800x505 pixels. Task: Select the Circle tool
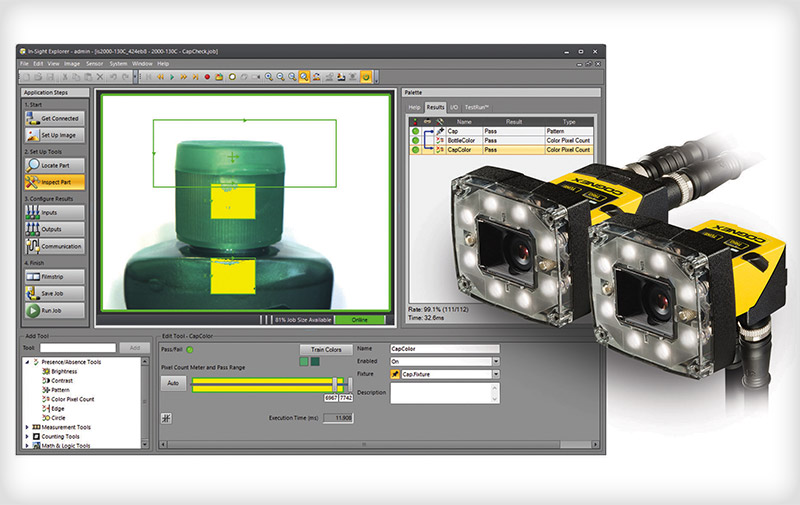pos(54,418)
